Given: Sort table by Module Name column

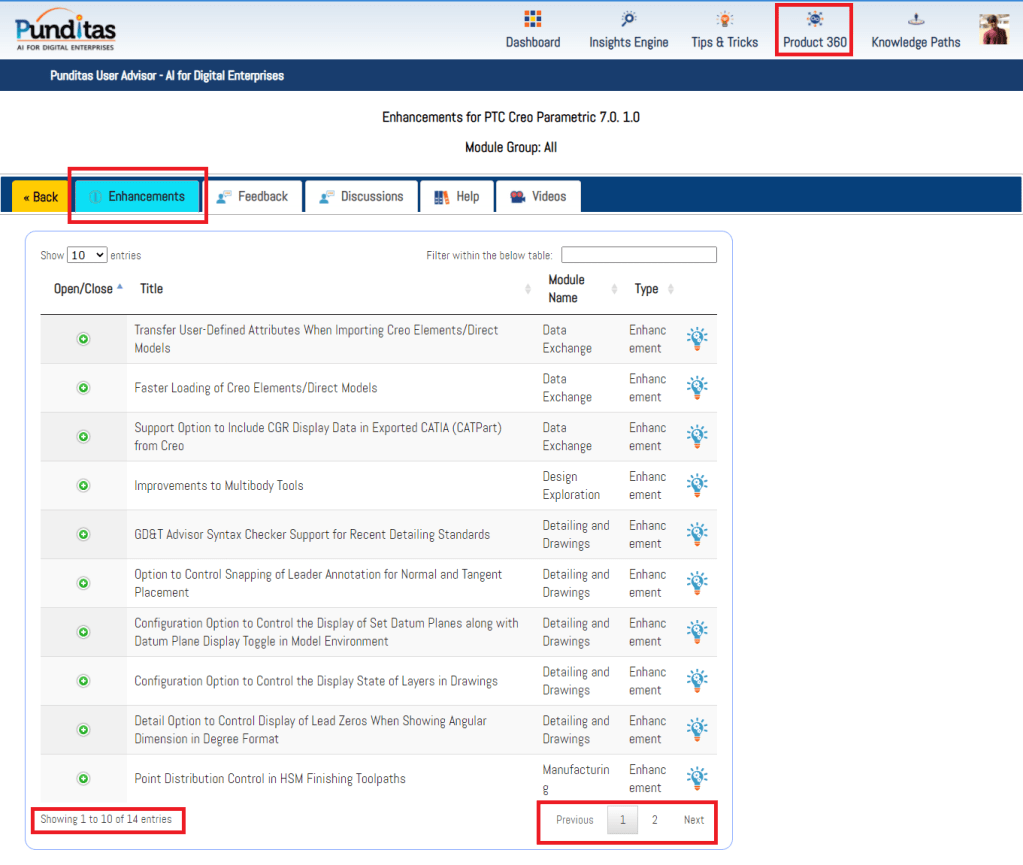Looking at the screenshot, I should coord(567,289).
